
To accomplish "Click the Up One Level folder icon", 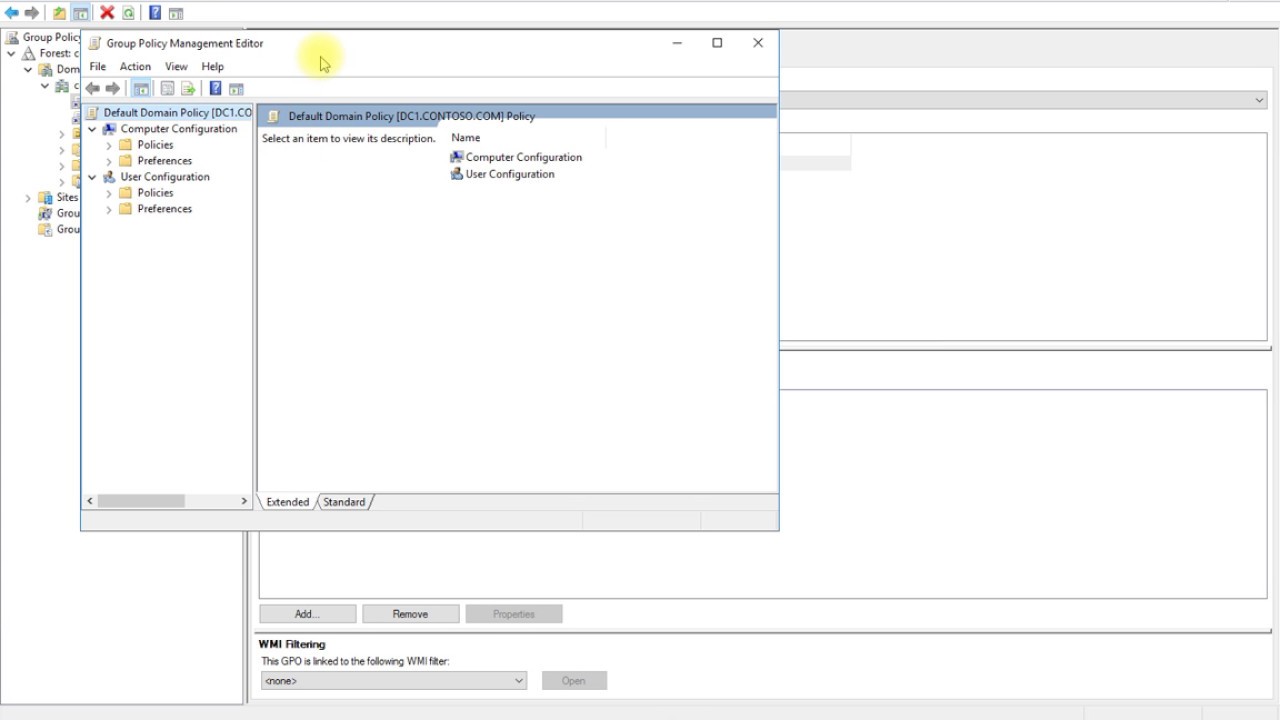I will 59,13.
